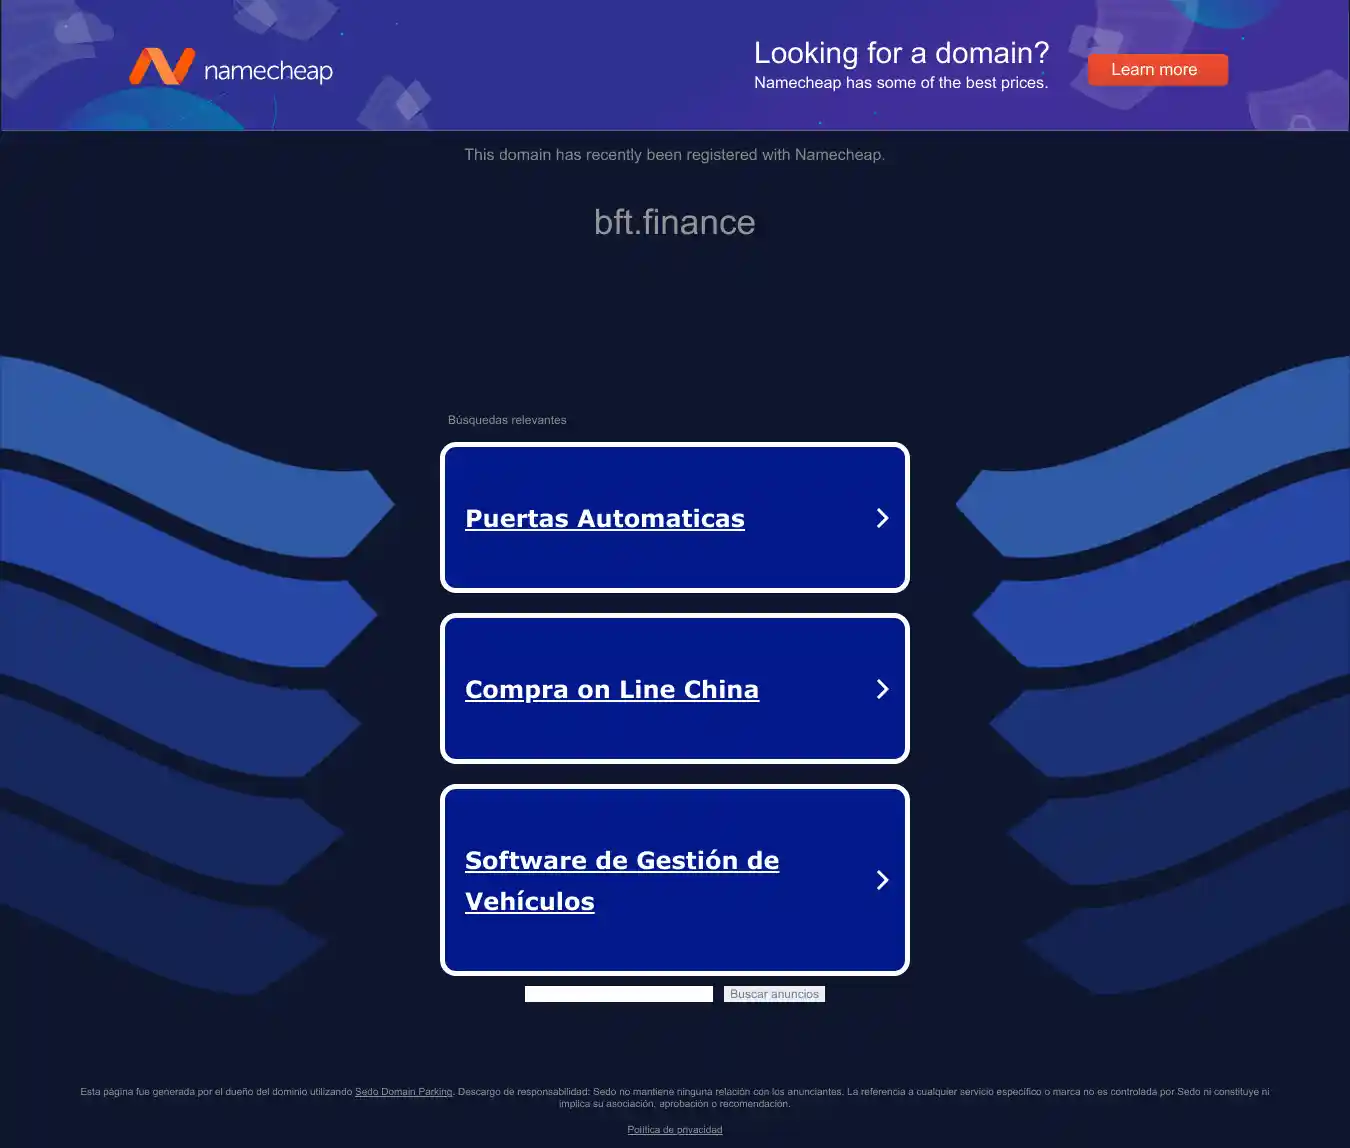Open the Puertas Automaticas link
Screen dimensions: 1350x1148
(605, 518)
